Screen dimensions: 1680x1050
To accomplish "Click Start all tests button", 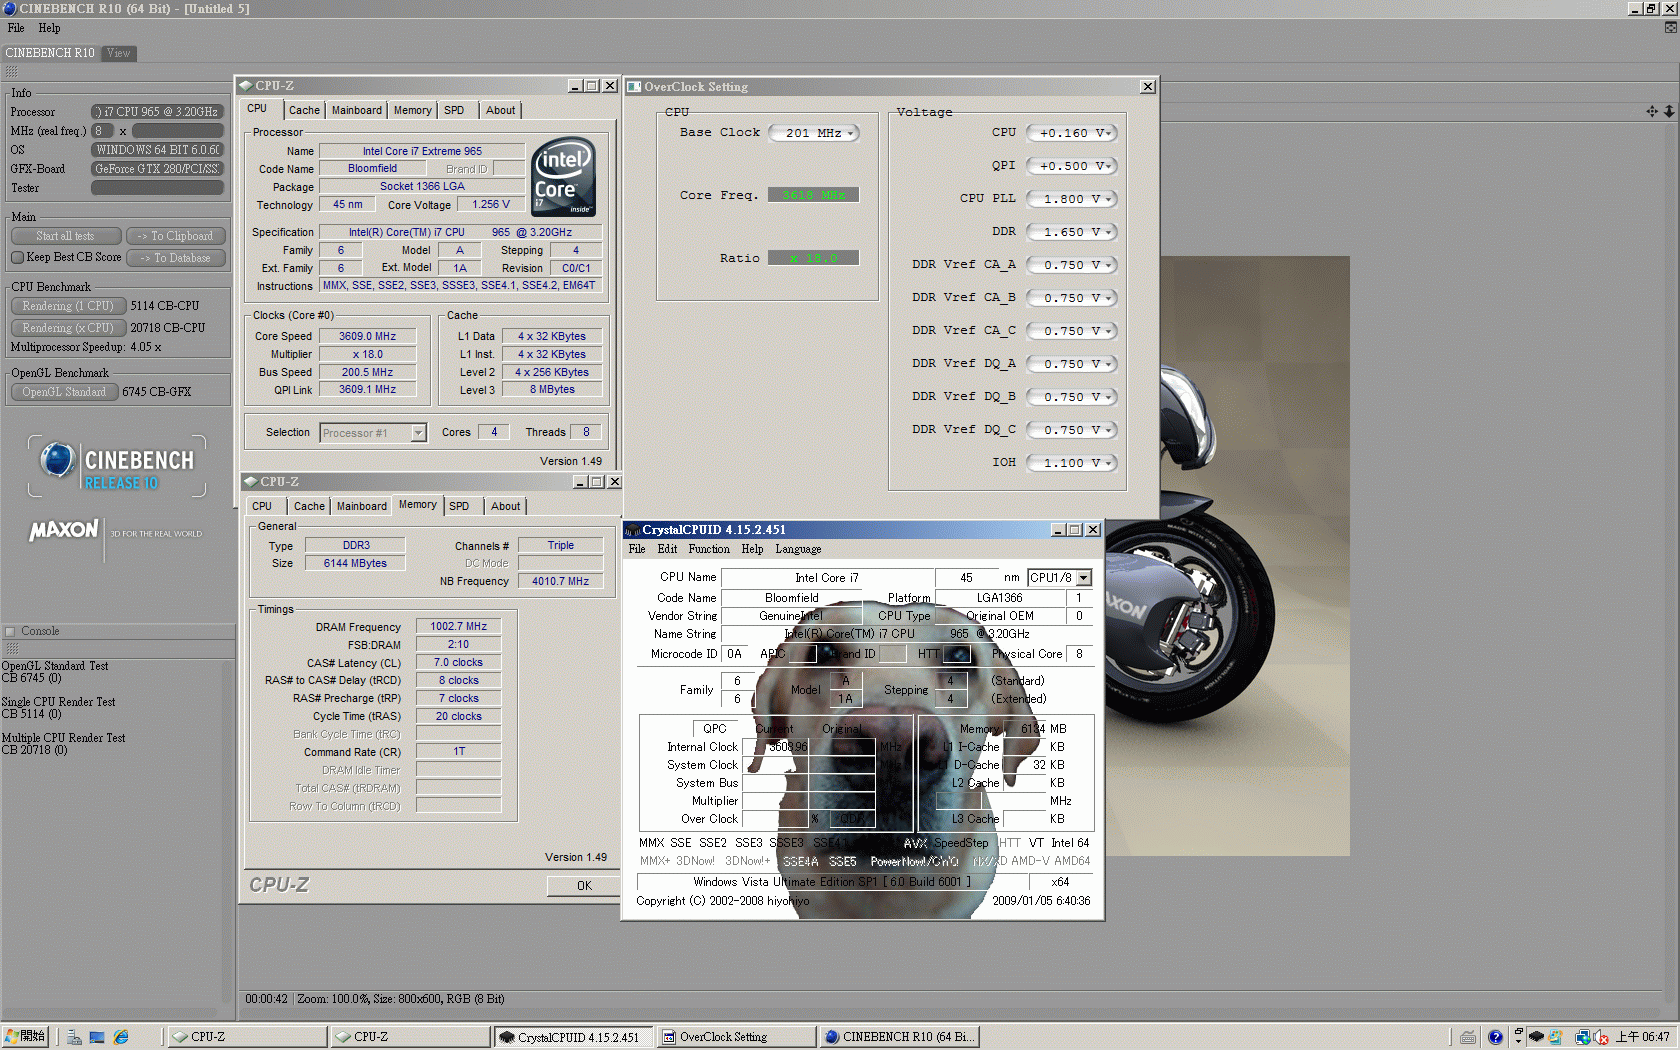I will pos(66,236).
